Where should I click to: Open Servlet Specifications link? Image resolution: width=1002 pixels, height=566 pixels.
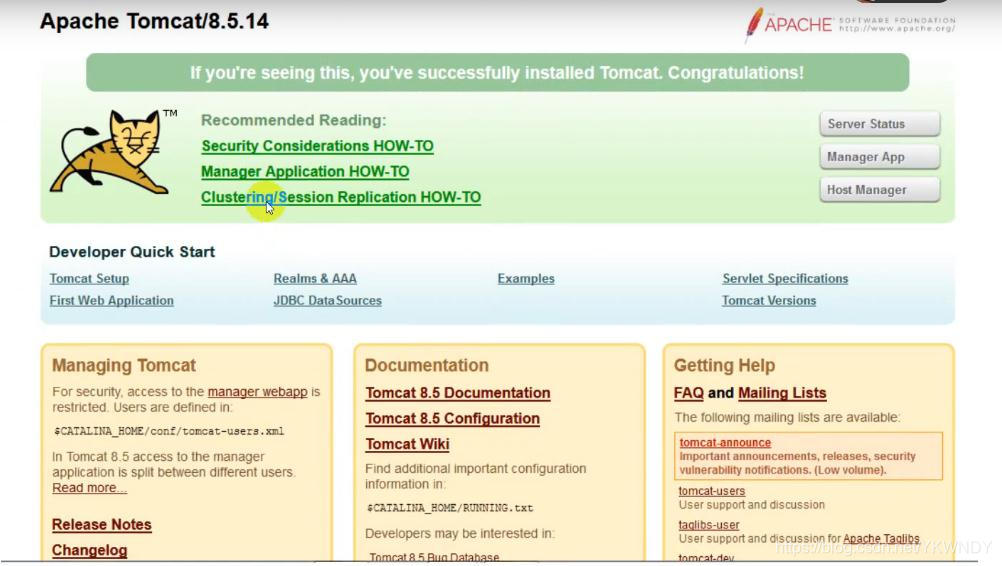point(785,279)
